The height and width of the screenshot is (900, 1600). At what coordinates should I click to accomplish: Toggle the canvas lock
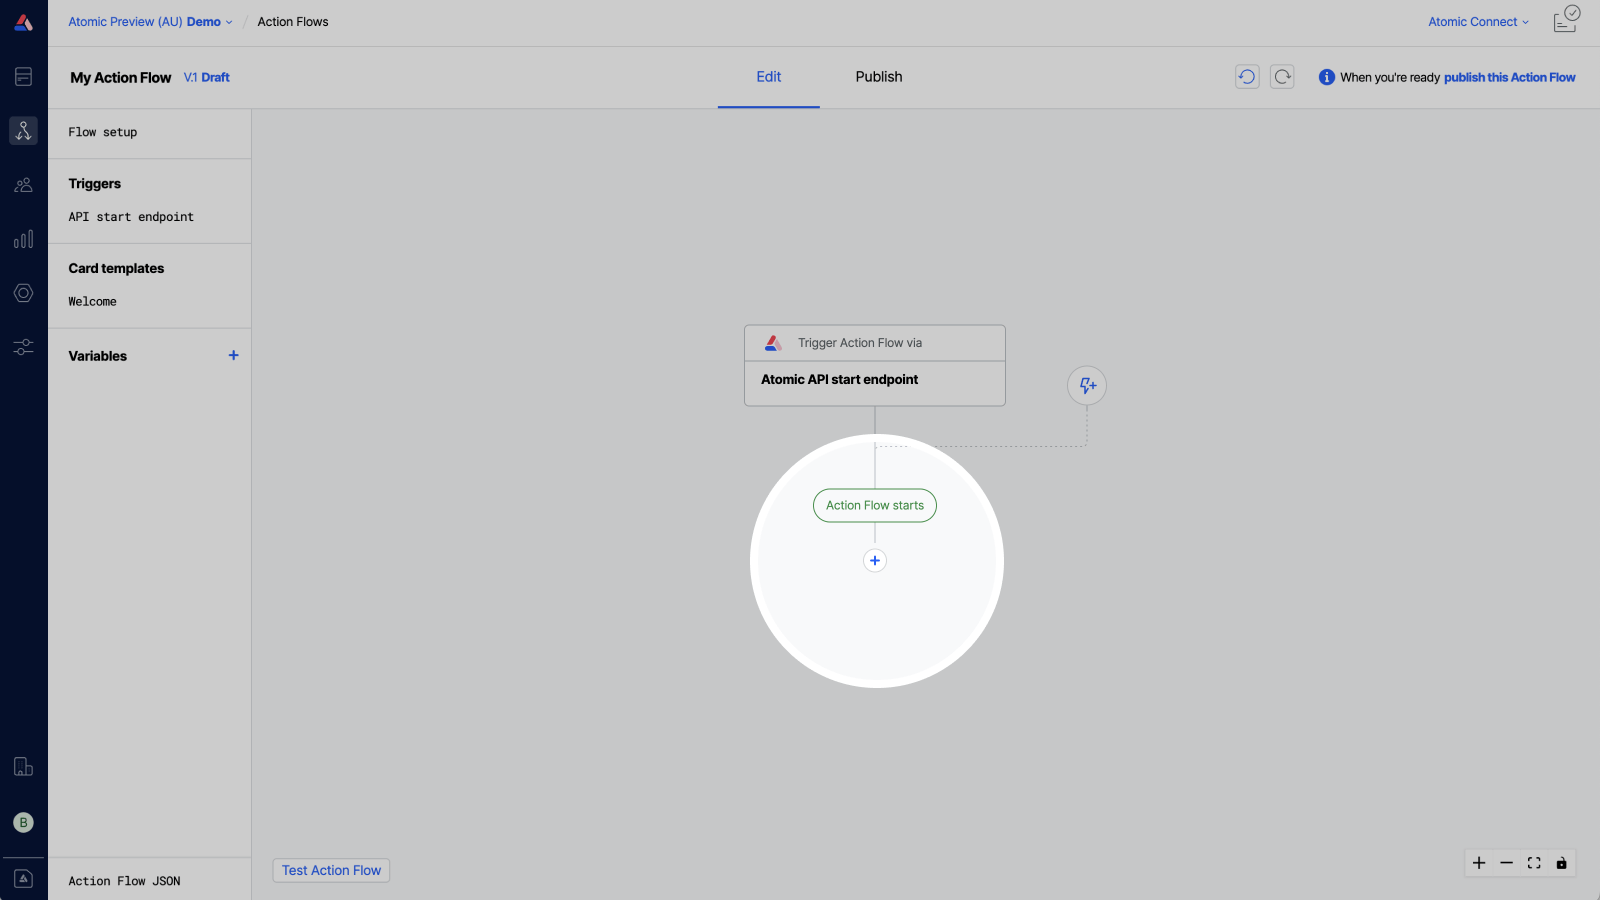click(1561, 863)
